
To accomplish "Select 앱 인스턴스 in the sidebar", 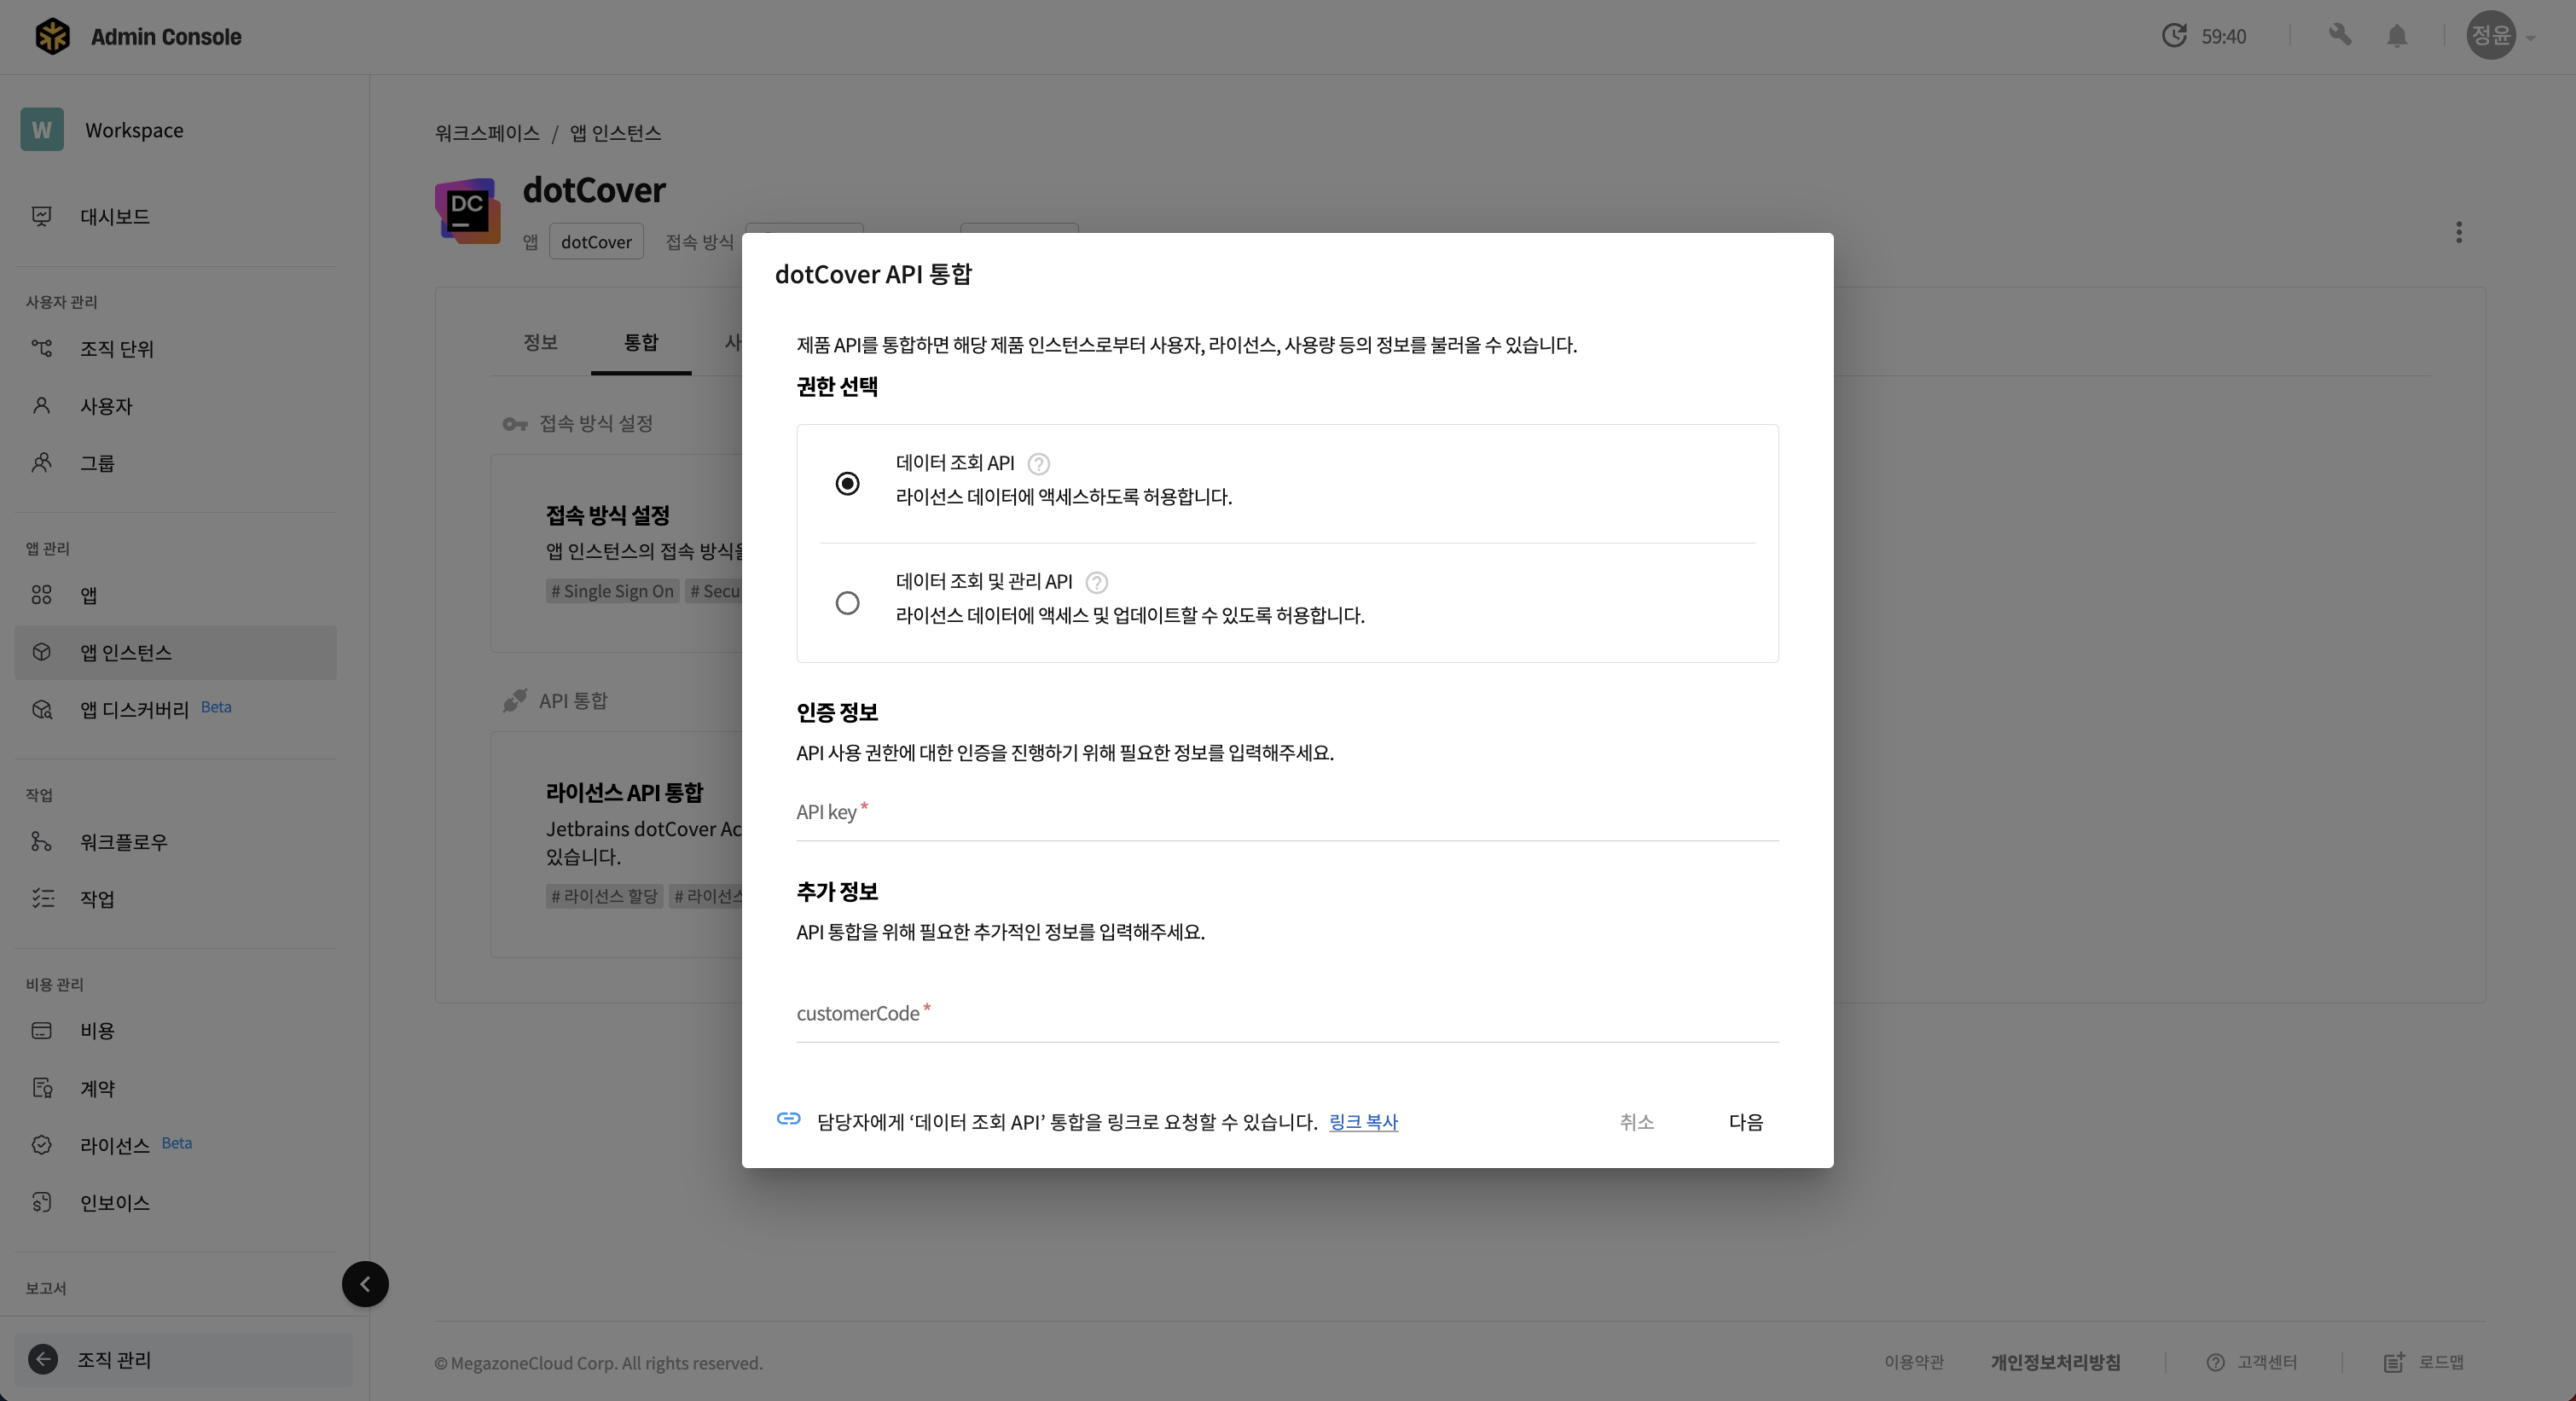I will (176, 652).
